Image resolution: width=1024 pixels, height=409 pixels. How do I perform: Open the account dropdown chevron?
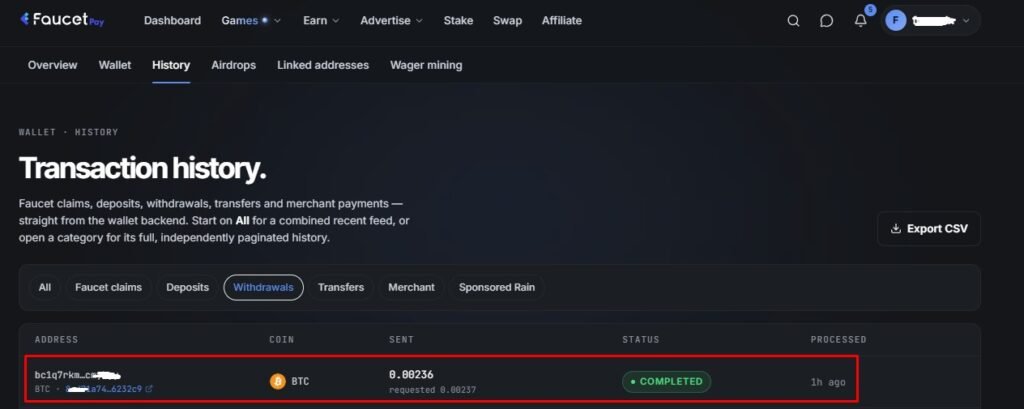coord(967,21)
